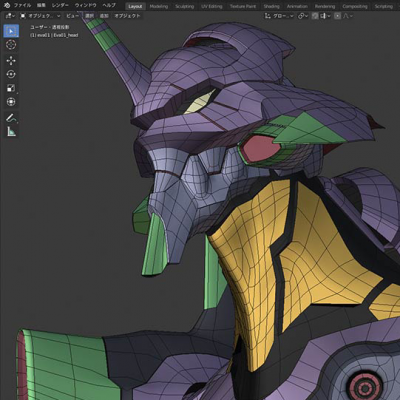Image resolution: width=400 pixels, height=400 pixels.
Task: Select the Rotate tool
Action: (11, 74)
